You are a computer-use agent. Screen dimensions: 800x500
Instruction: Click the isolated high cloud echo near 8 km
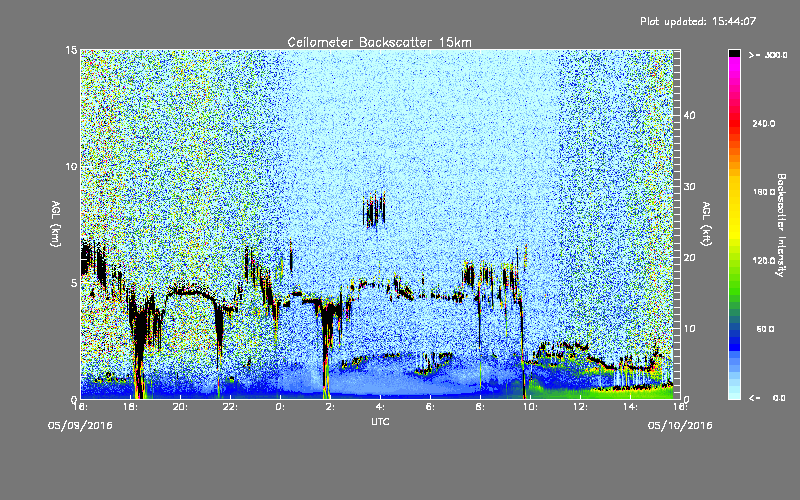pos(374,210)
